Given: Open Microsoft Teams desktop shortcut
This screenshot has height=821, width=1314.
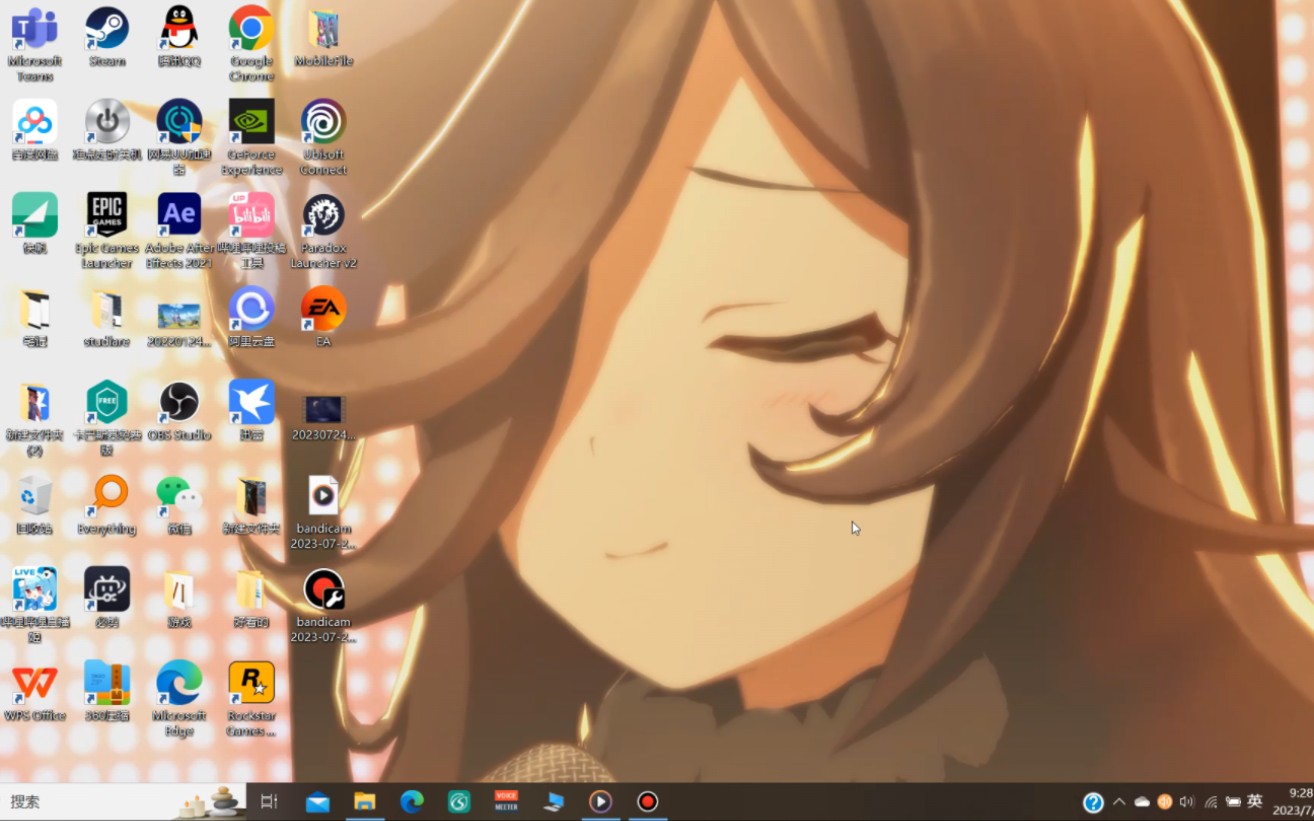Looking at the screenshot, I should tap(35, 43).
